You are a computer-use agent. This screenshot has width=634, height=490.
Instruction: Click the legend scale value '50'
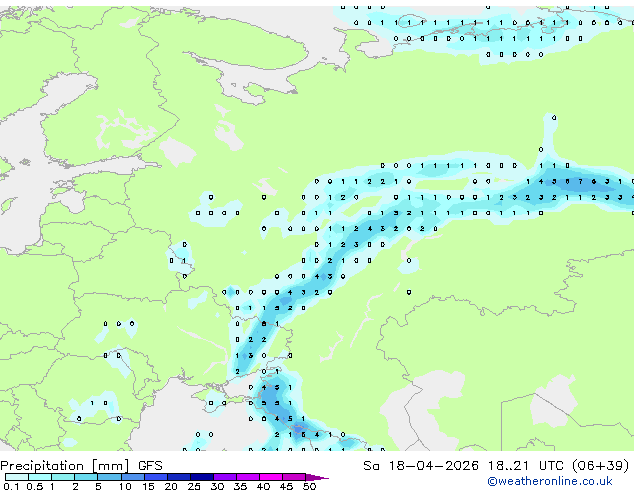pyautogui.click(x=309, y=486)
